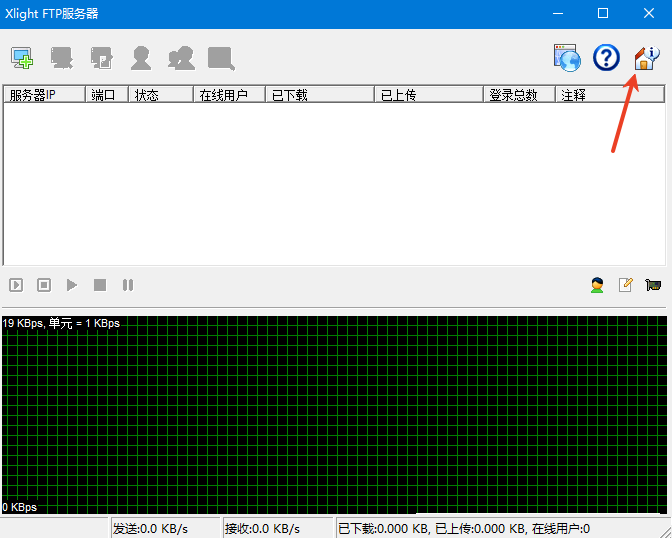
Task: Click the plain play start server button
Action: (72, 285)
